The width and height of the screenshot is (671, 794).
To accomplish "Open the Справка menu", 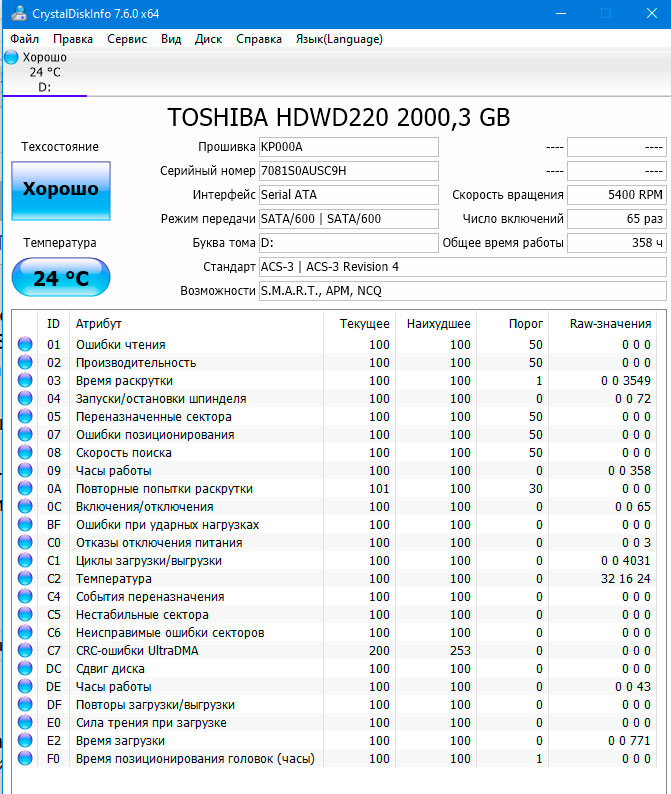I will pos(259,39).
